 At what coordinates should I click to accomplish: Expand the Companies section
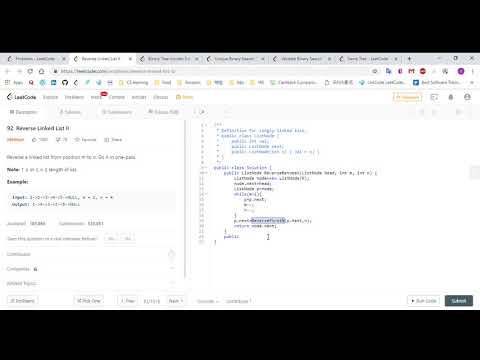coord(91,269)
